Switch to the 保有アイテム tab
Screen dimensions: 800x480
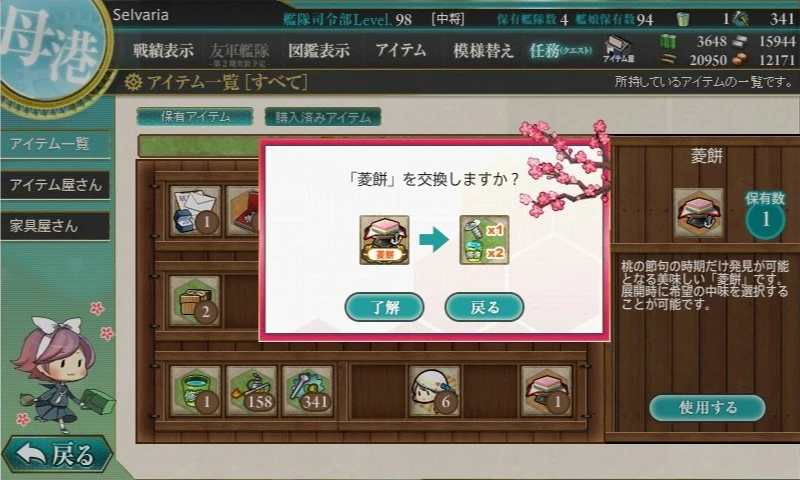[x=195, y=117]
